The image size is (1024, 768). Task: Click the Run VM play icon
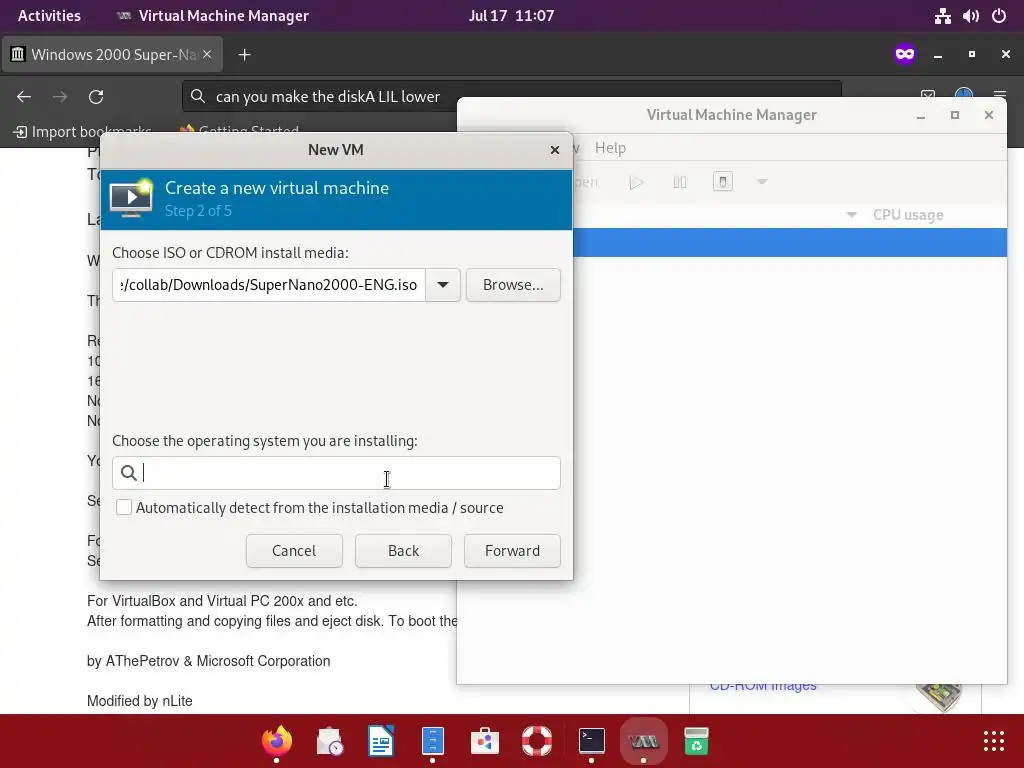tap(636, 182)
